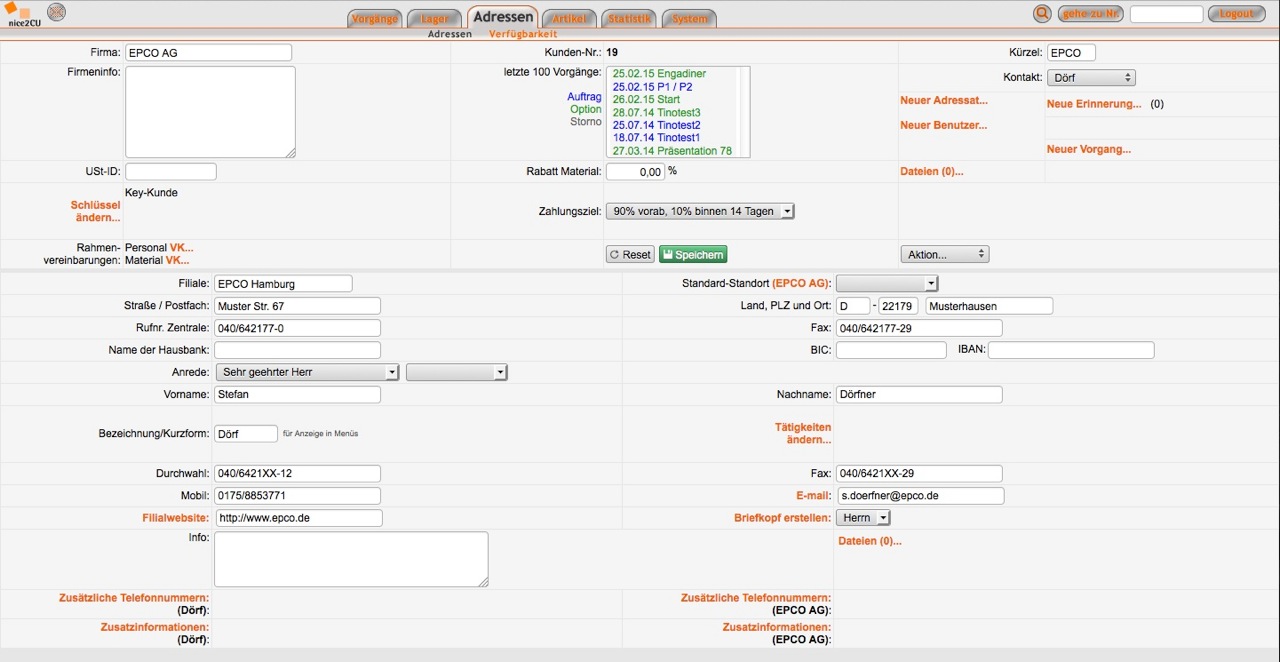This screenshot has height=662, width=1280.
Task: Open the Zahlungsziel dropdown
Action: 700,211
